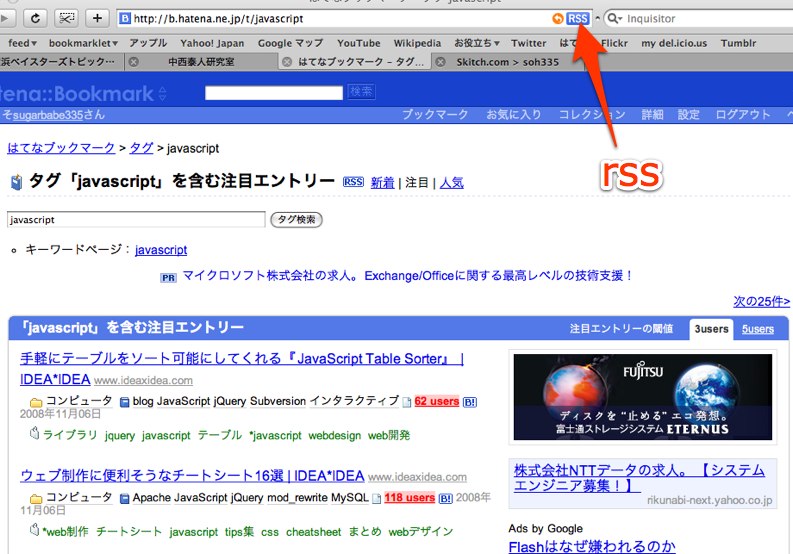This screenshot has width=793, height=554.
Task: Click the Hatena B favicon in address bar
Action: coord(124,19)
